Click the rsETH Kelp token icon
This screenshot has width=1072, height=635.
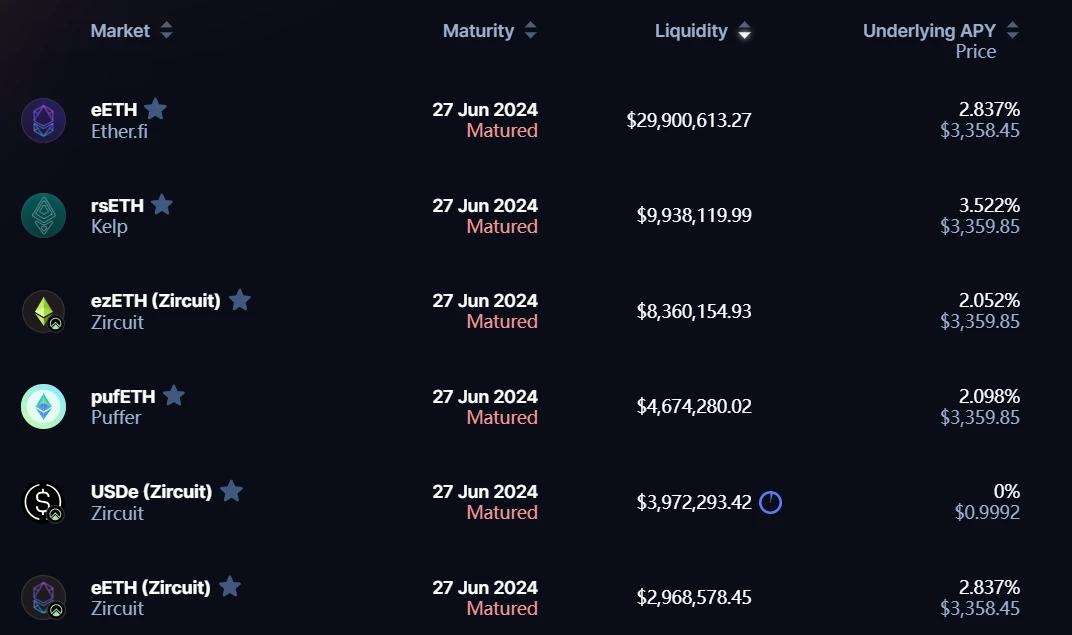(x=43, y=216)
